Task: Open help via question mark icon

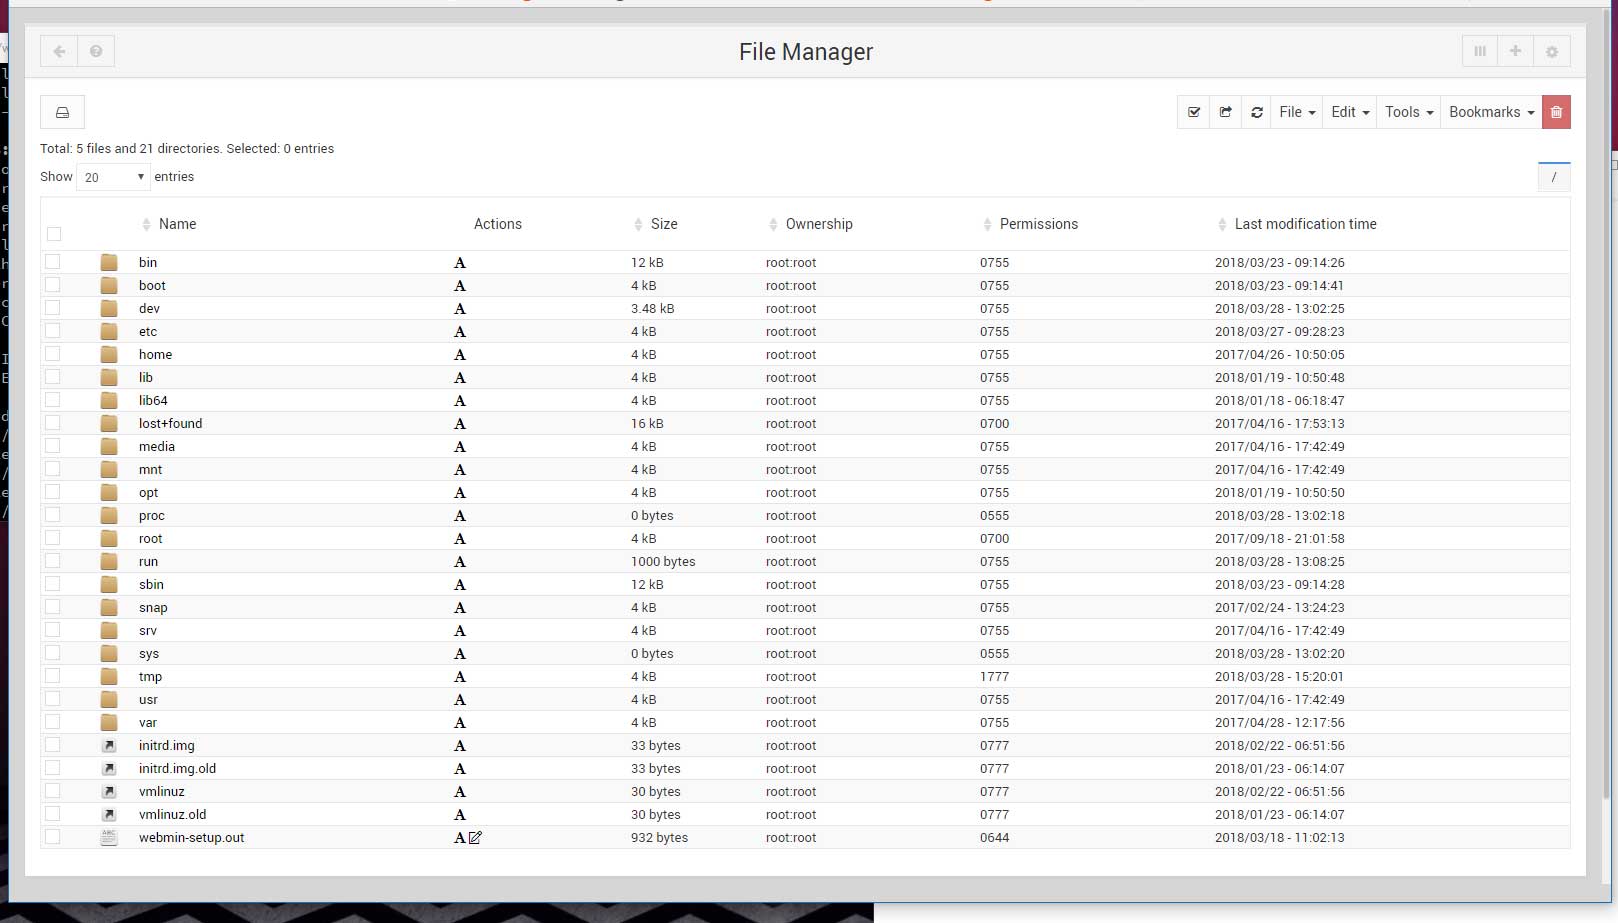Action: pos(96,51)
